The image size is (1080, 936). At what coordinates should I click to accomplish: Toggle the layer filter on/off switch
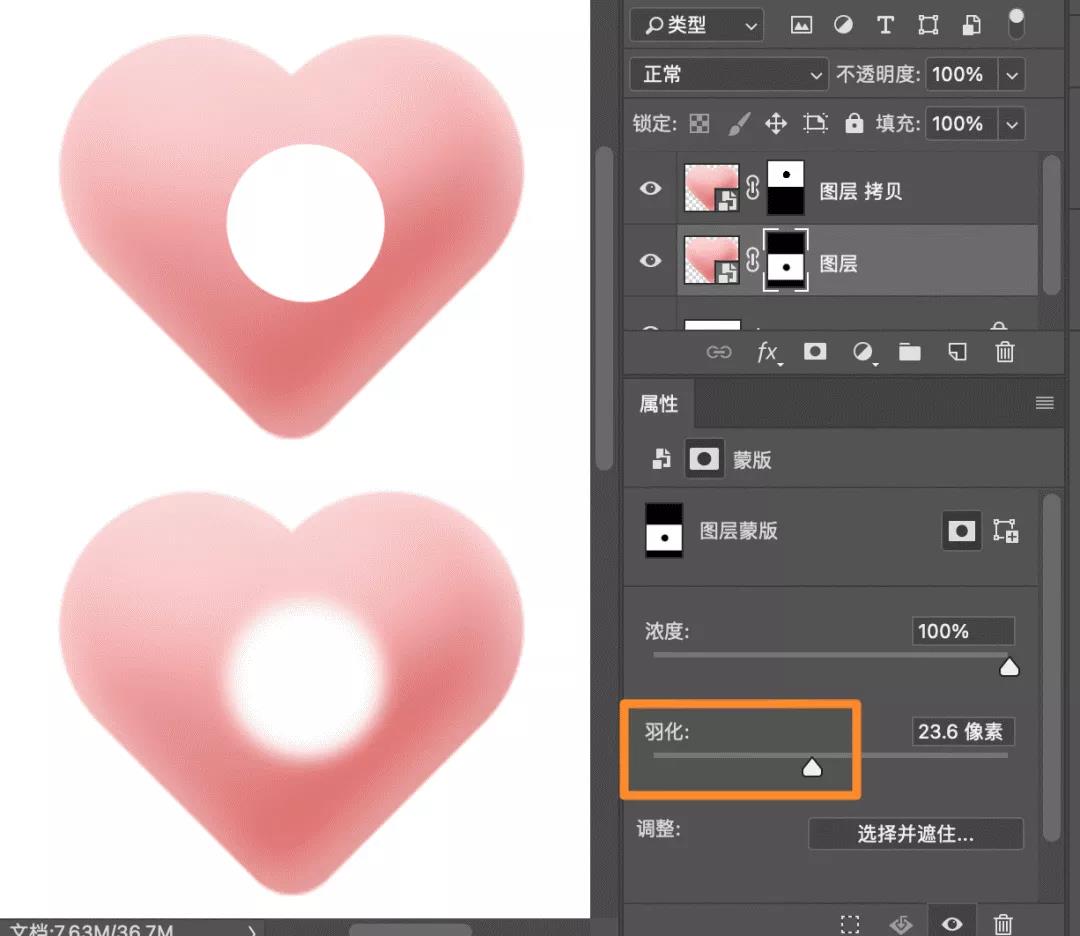coord(1016,24)
